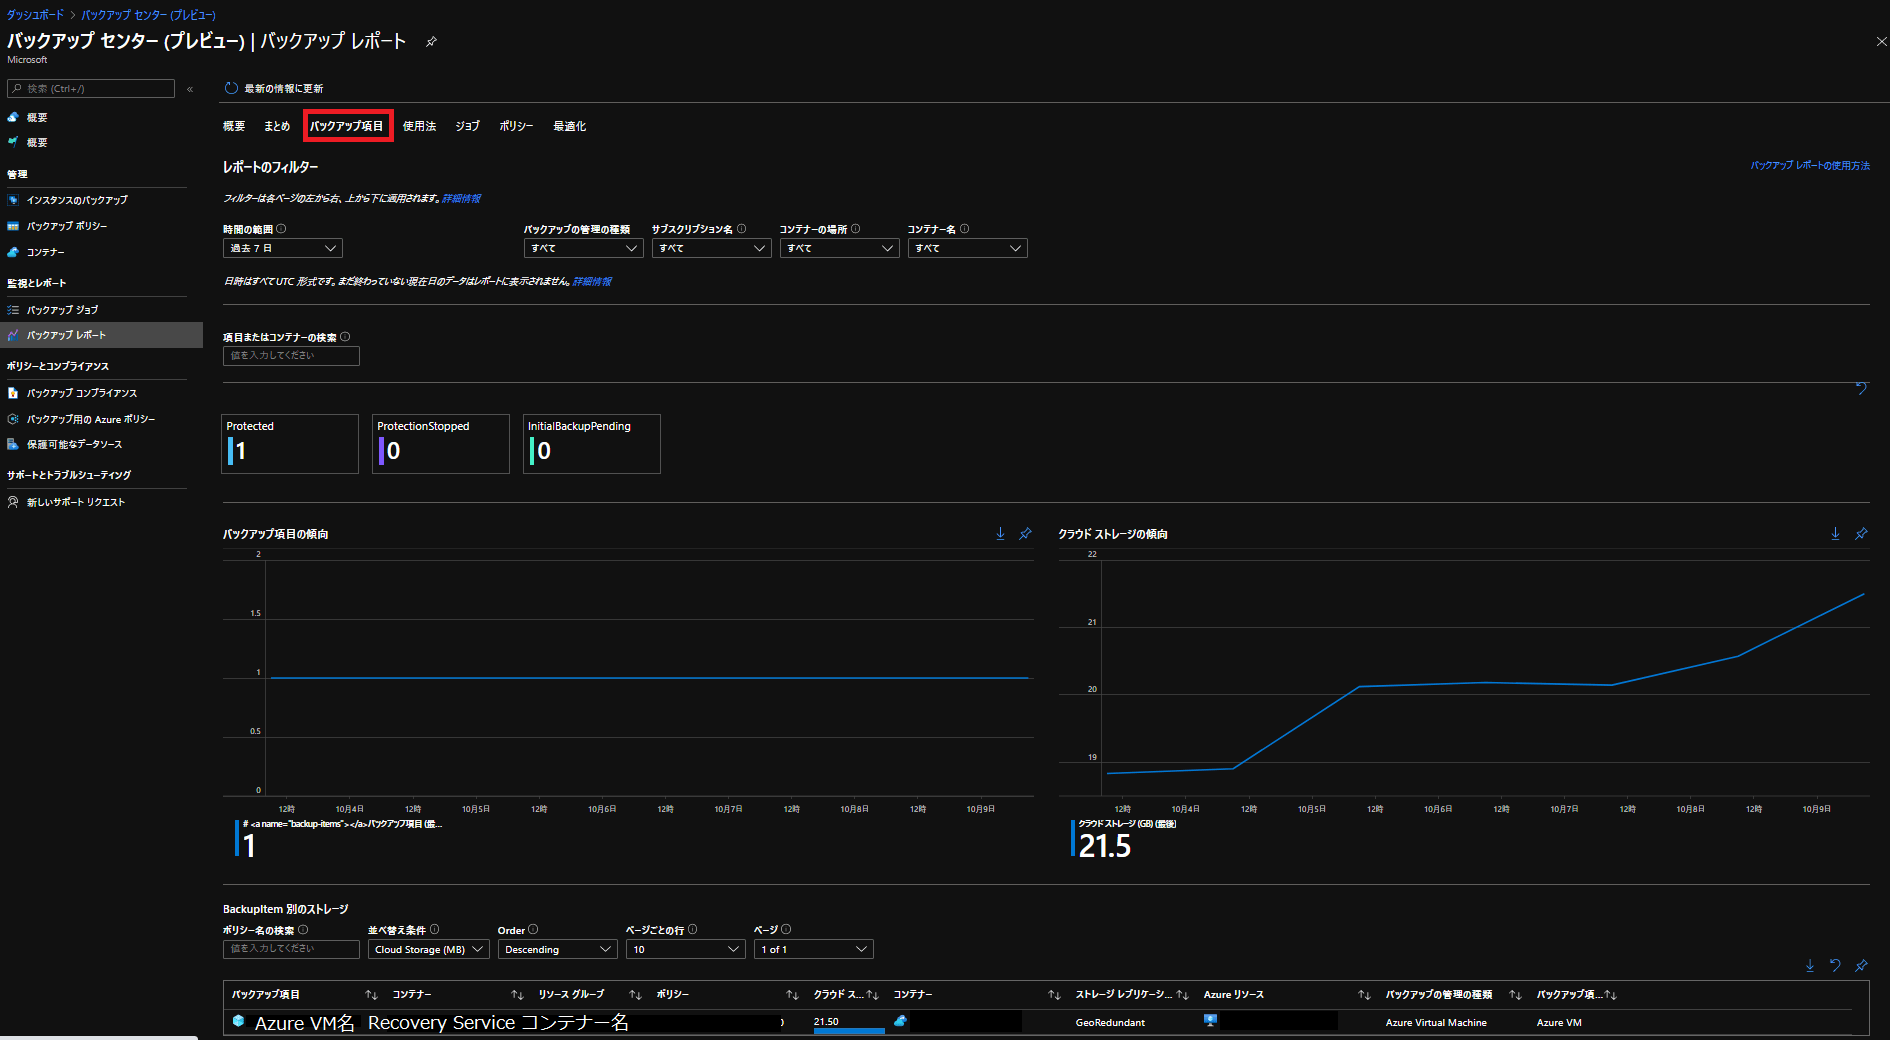Image resolution: width=1890 pixels, height=1040 pixels.
Task: Download the バックアップ項目の傾向 chart data
Action: click(1000, 534)
